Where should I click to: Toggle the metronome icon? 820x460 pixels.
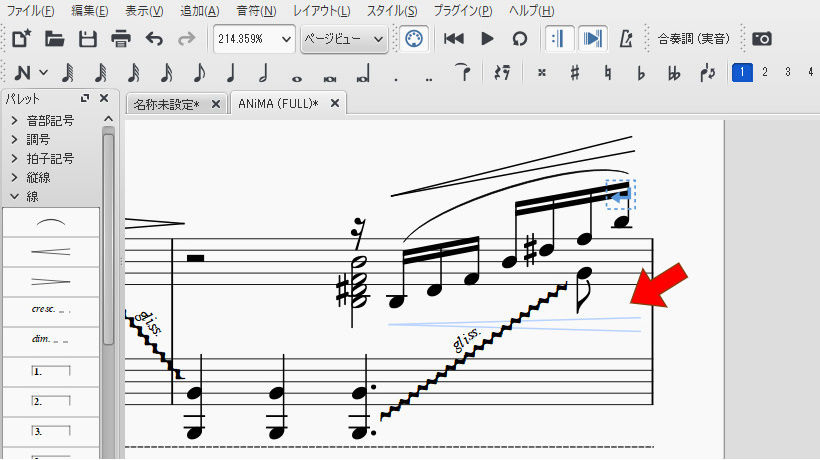[625, 39]
